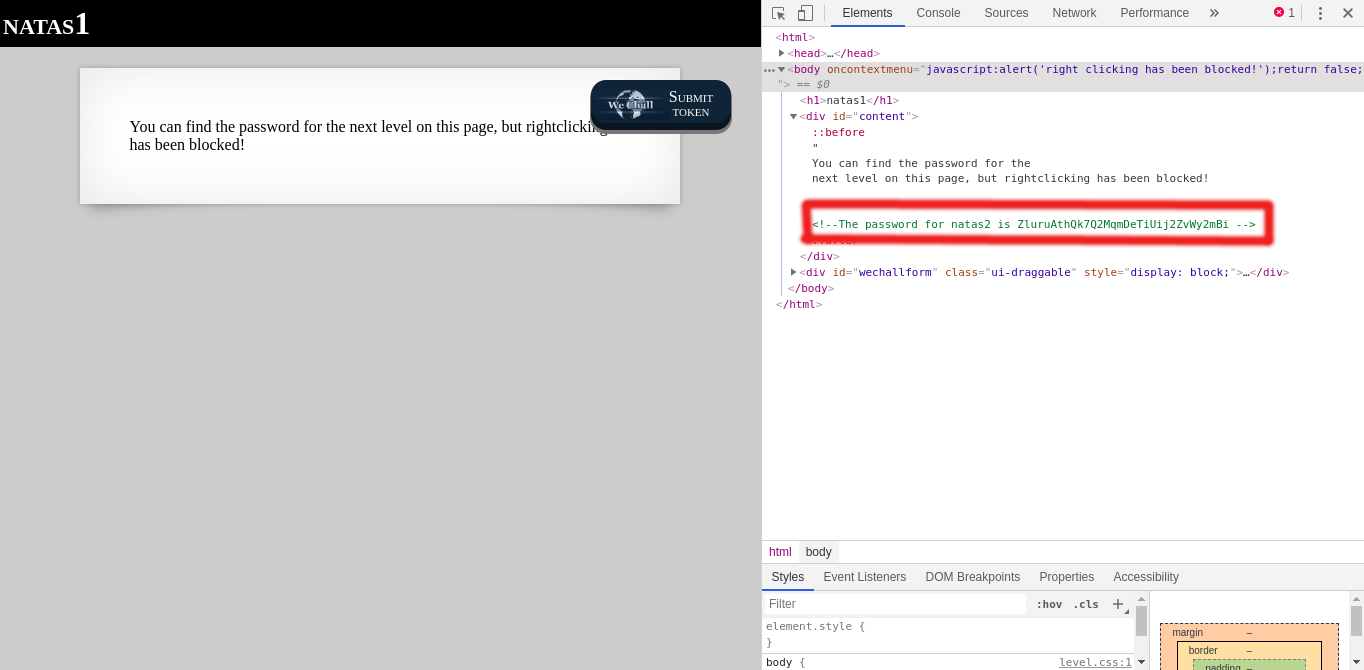Add a new style rule with plus icon
This screenshot has width=1364, height=670.
click(1119, 604)
